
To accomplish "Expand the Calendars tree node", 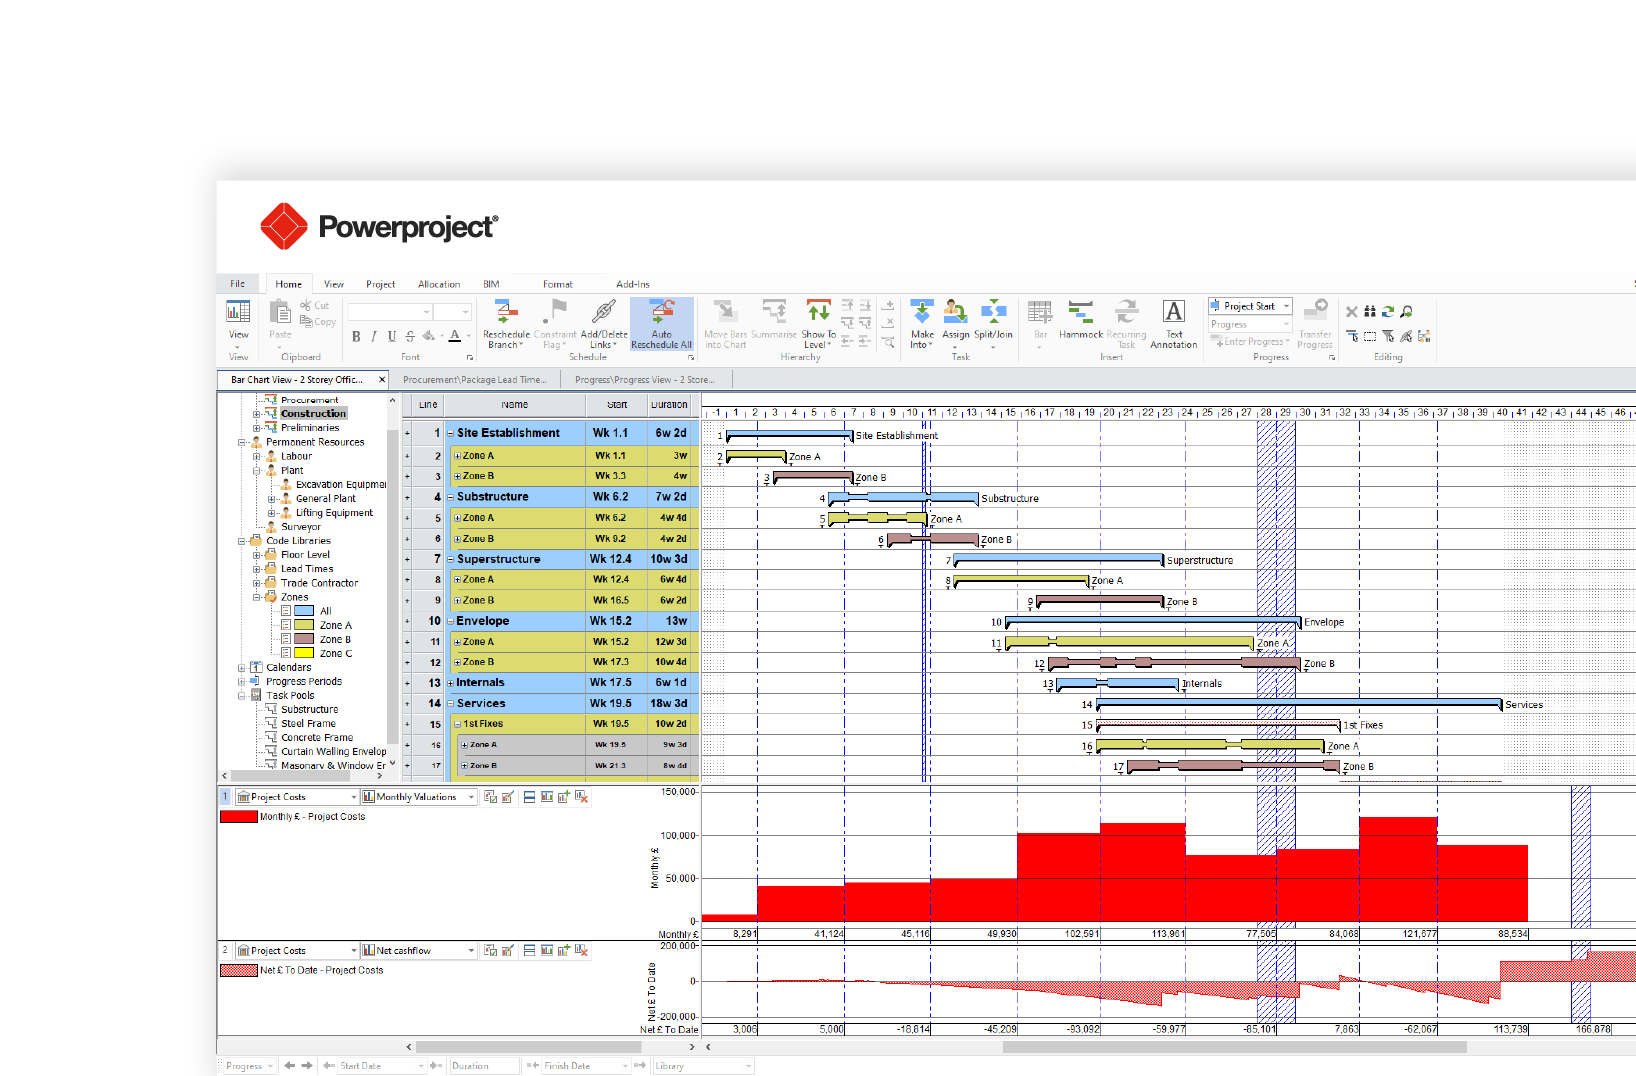I will click(241, 668).
